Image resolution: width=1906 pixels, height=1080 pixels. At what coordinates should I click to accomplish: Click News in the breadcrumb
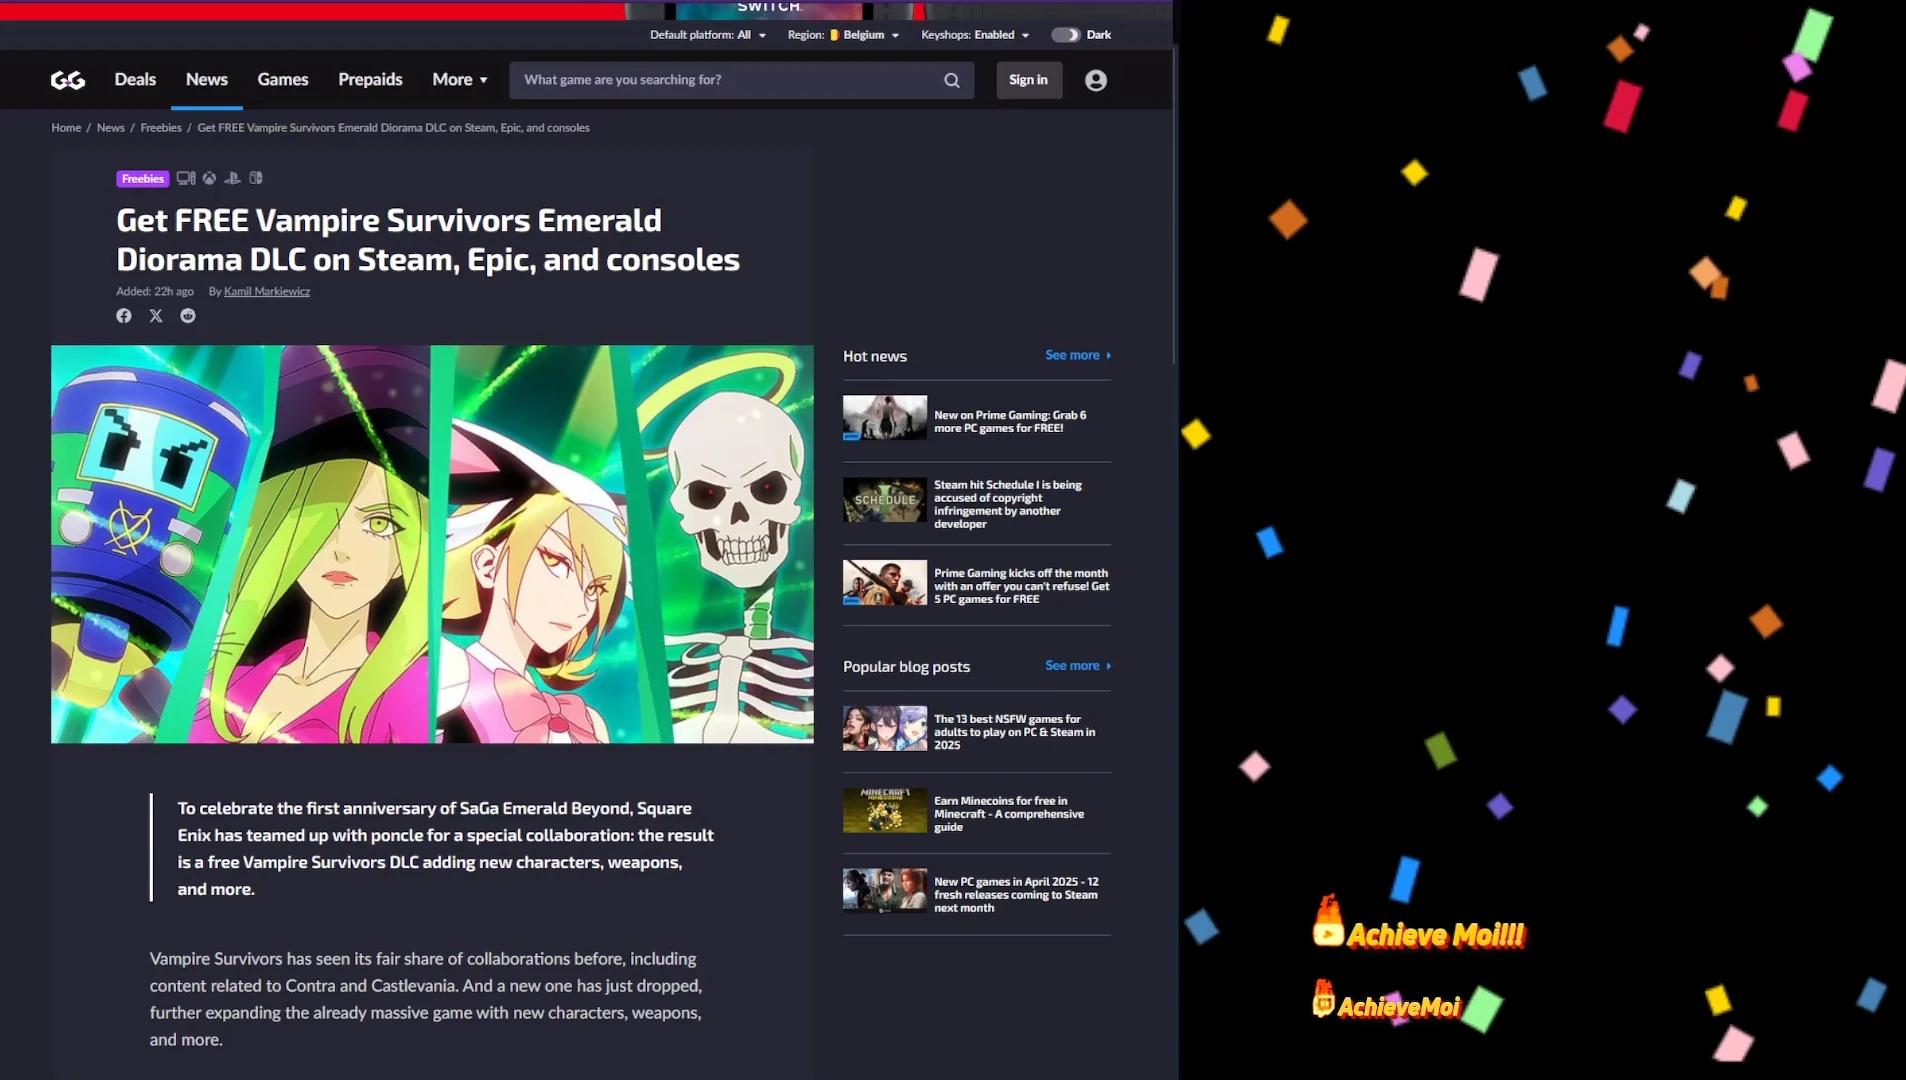point(111,128)
